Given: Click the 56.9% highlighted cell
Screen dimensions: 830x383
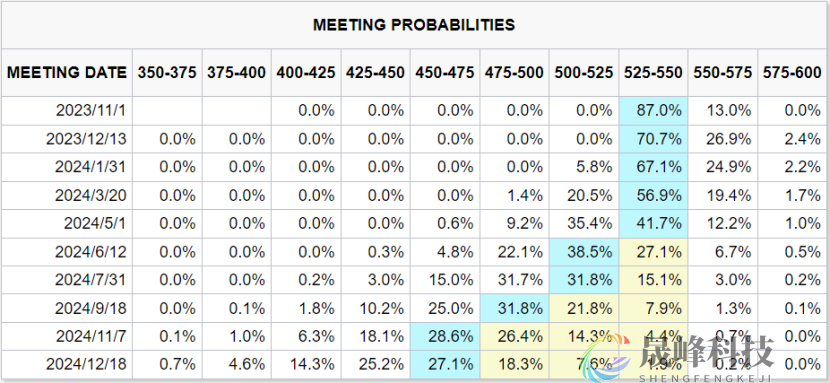Looking at the screenshot, I should click(x=653, y=195).
